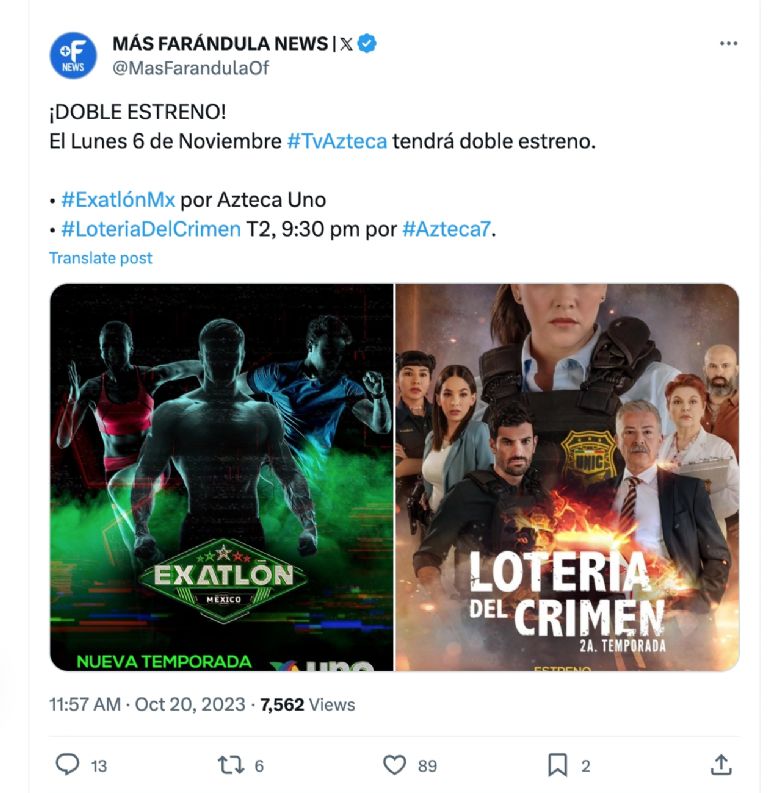Click Translate post link

click(101, 258)
